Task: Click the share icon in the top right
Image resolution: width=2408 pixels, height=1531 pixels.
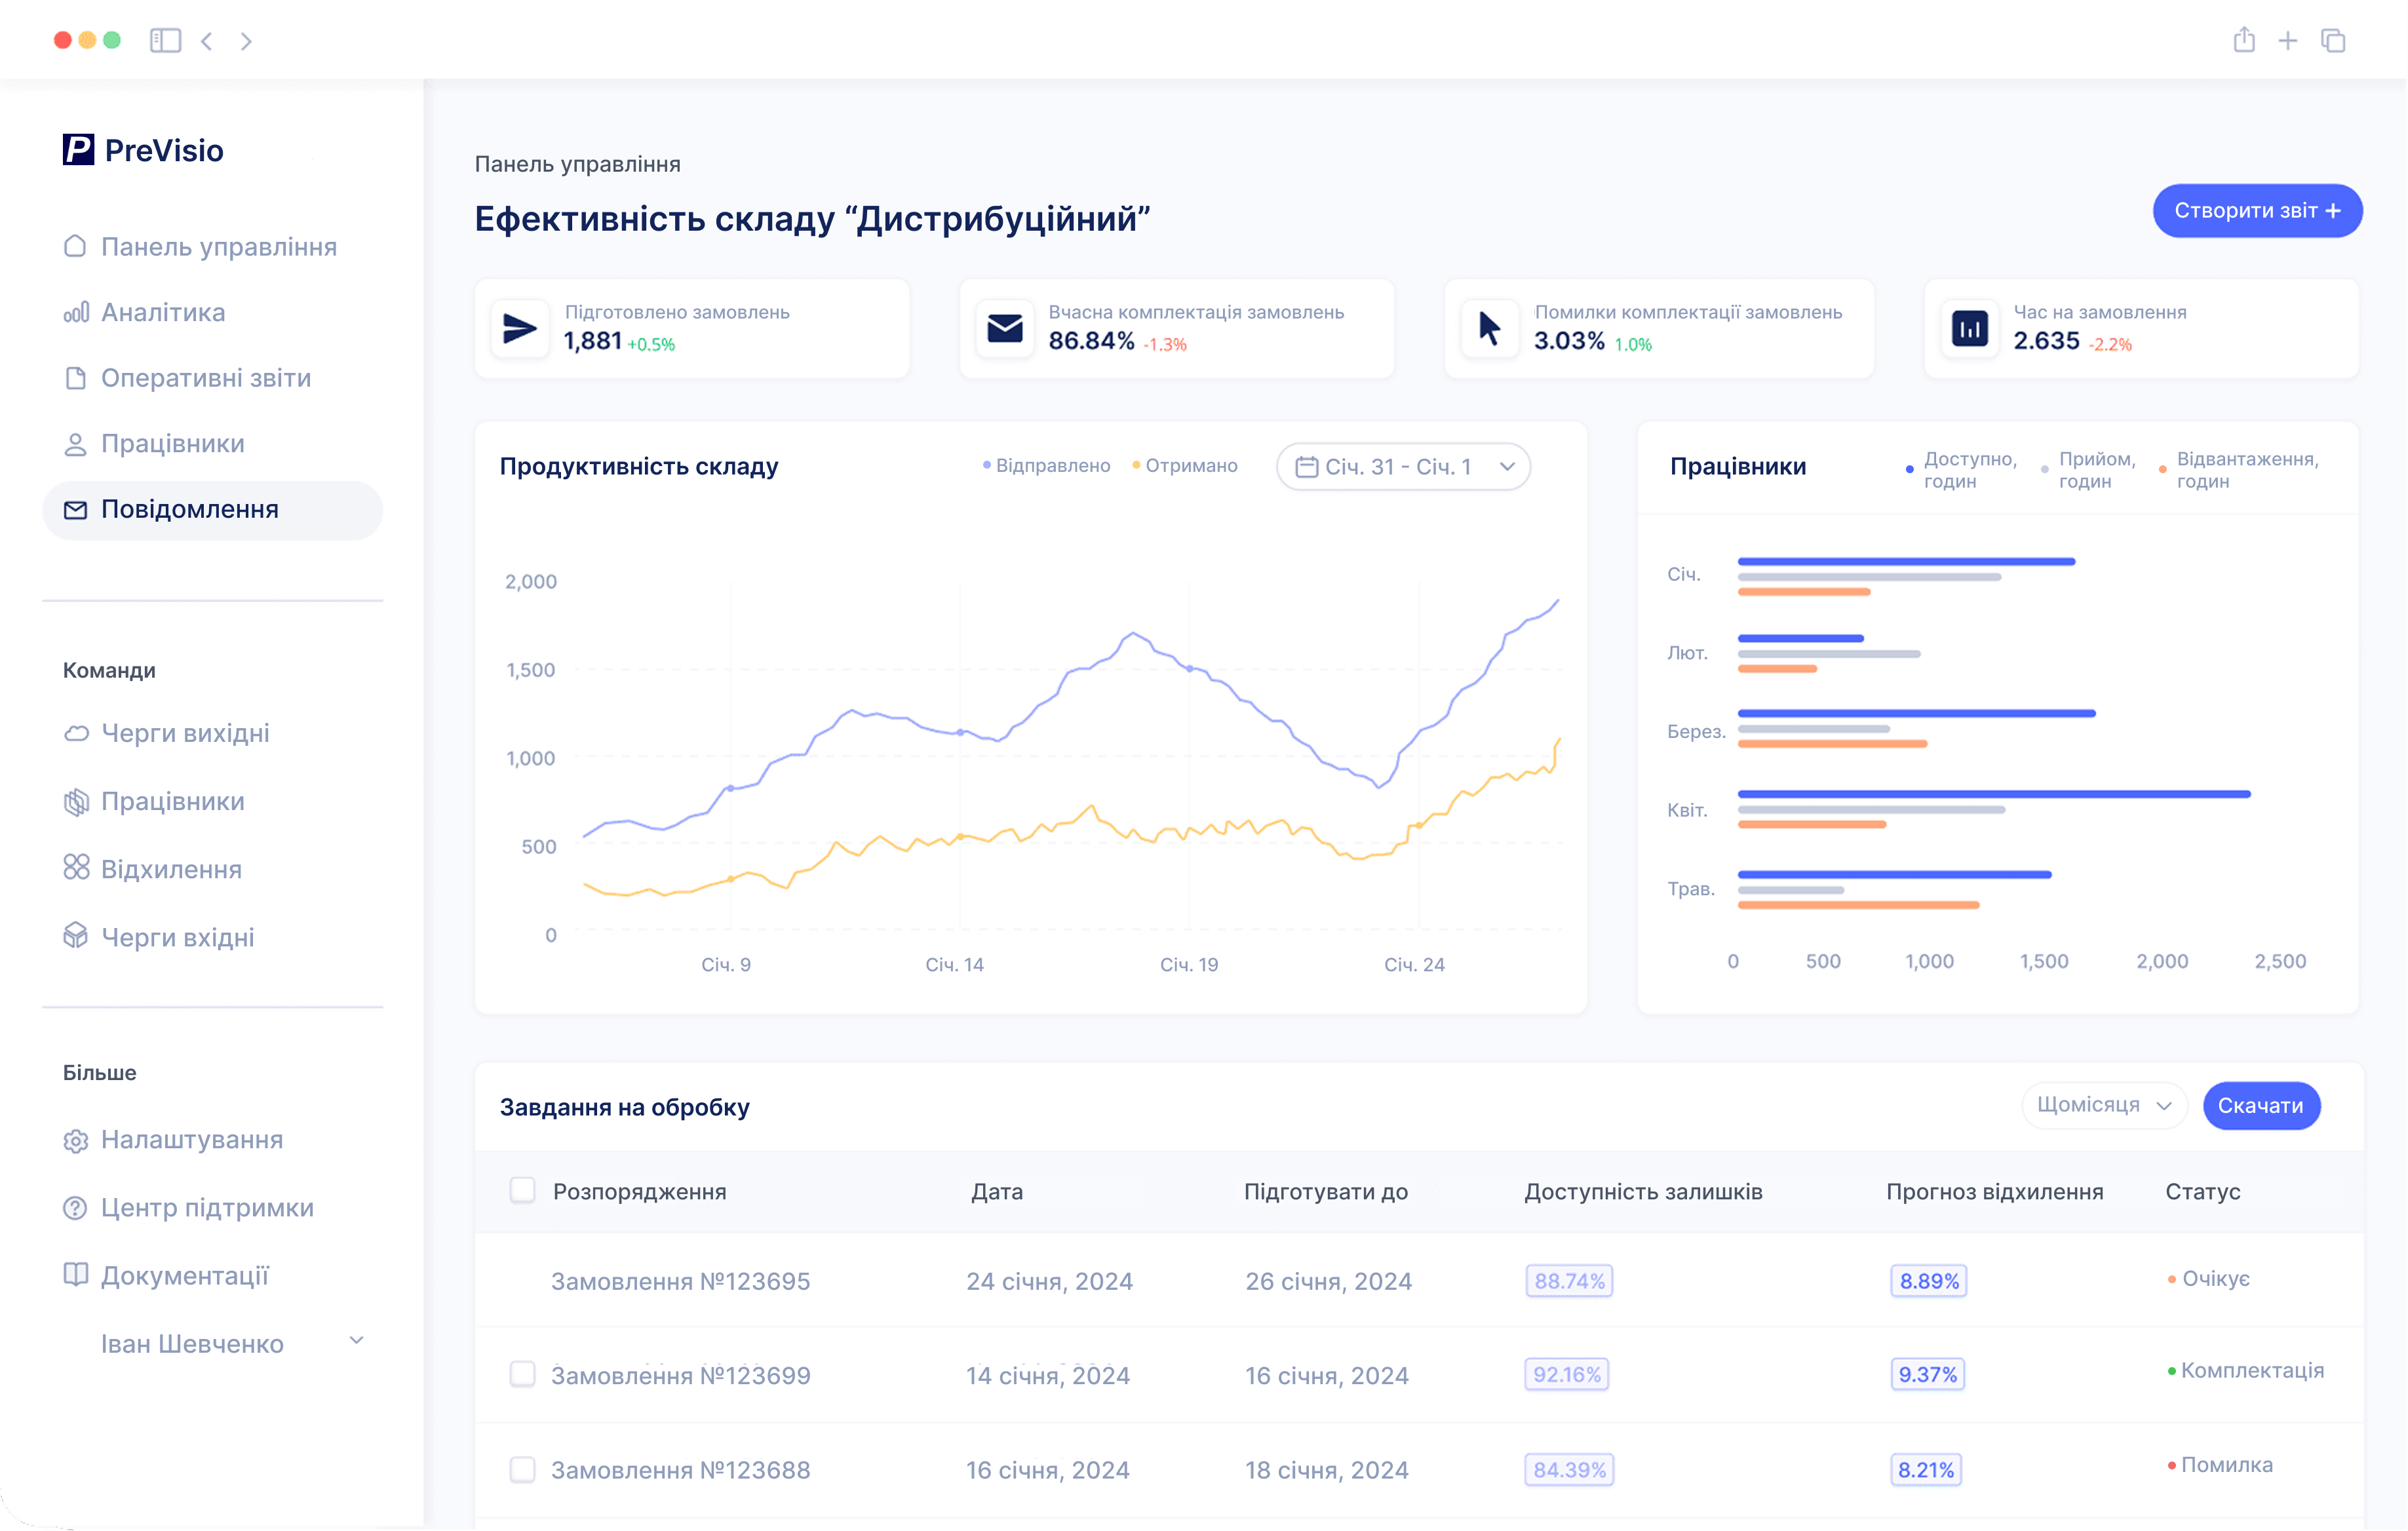Action: click(x=2244, y=41)
